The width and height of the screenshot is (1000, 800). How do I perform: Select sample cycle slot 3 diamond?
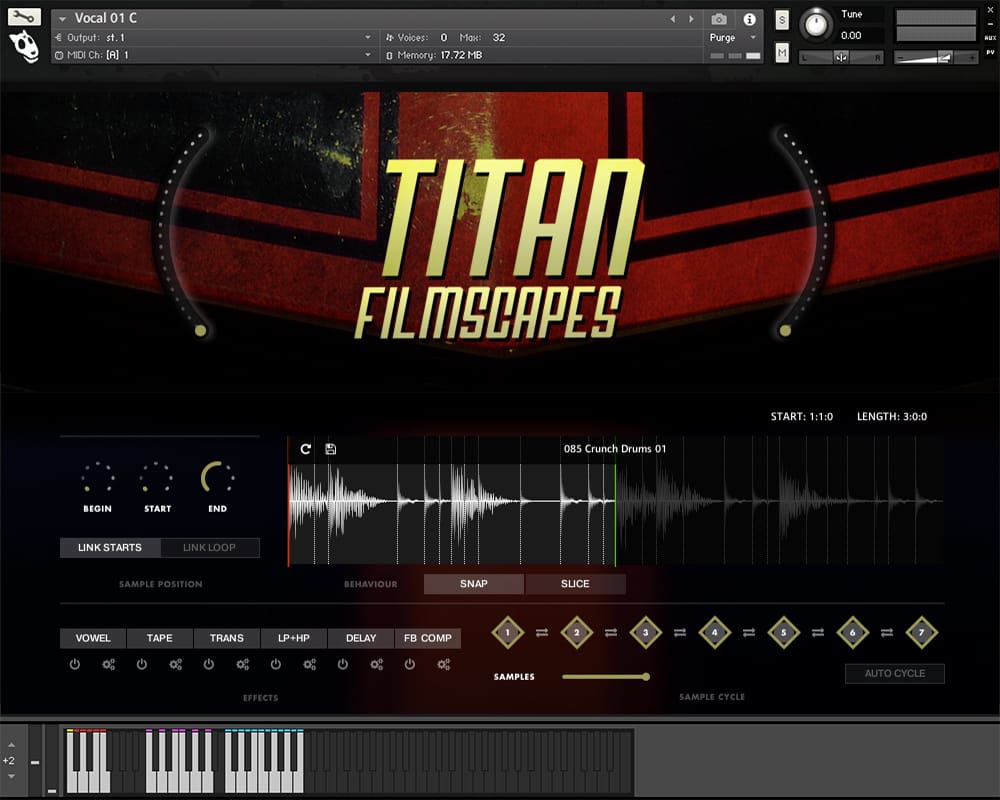(x=646, y=632)
